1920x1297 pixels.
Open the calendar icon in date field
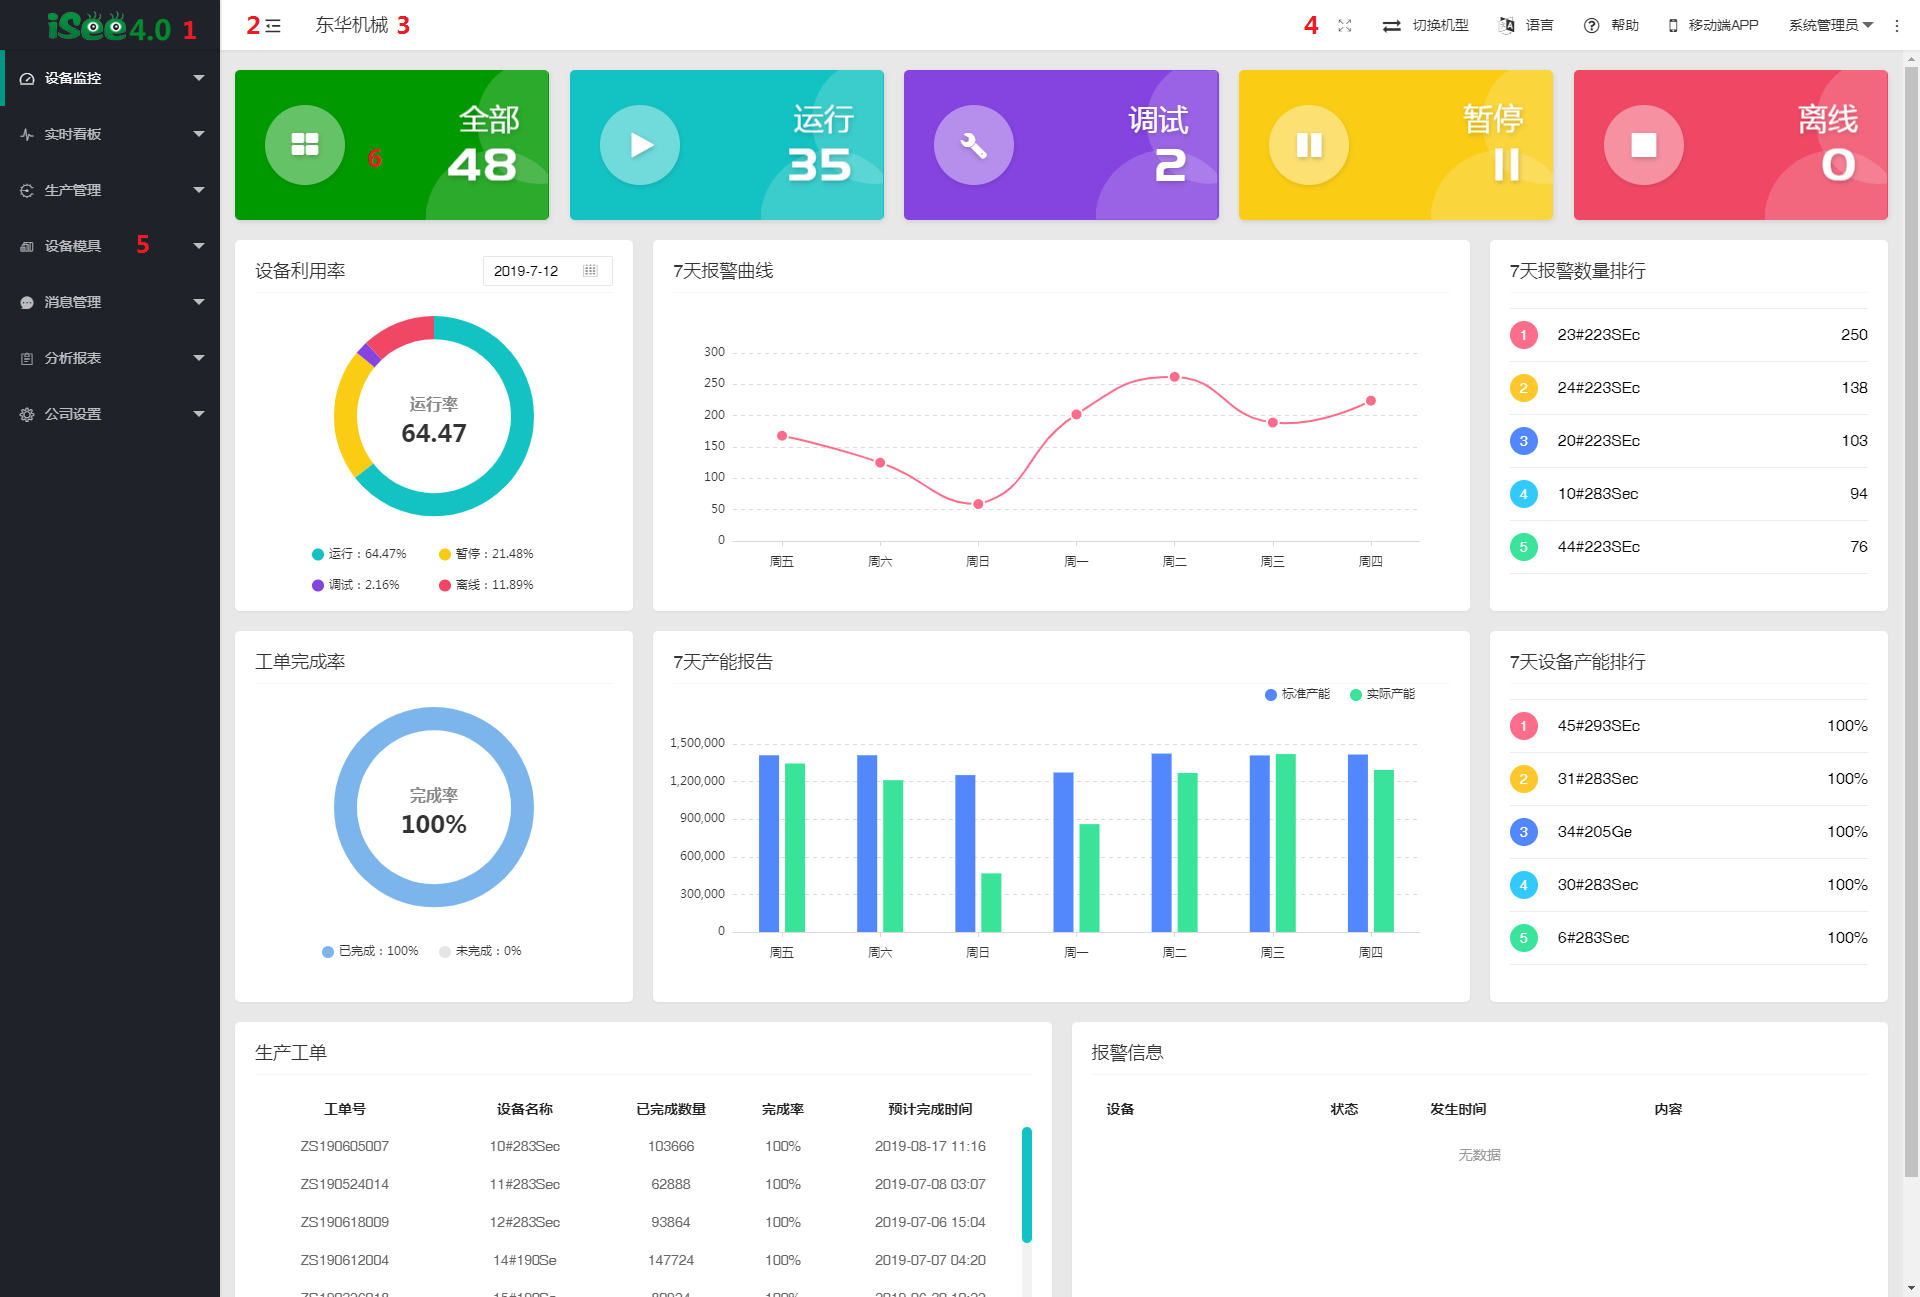[590, 271]
